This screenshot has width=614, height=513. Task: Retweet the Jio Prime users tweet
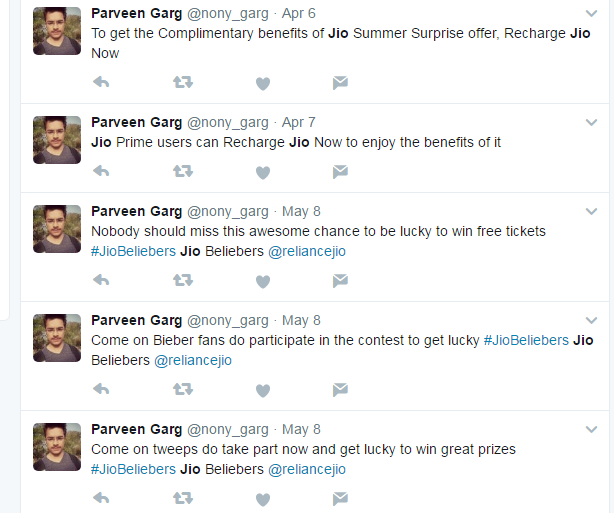pyautogui.click(x=182, y=172)
